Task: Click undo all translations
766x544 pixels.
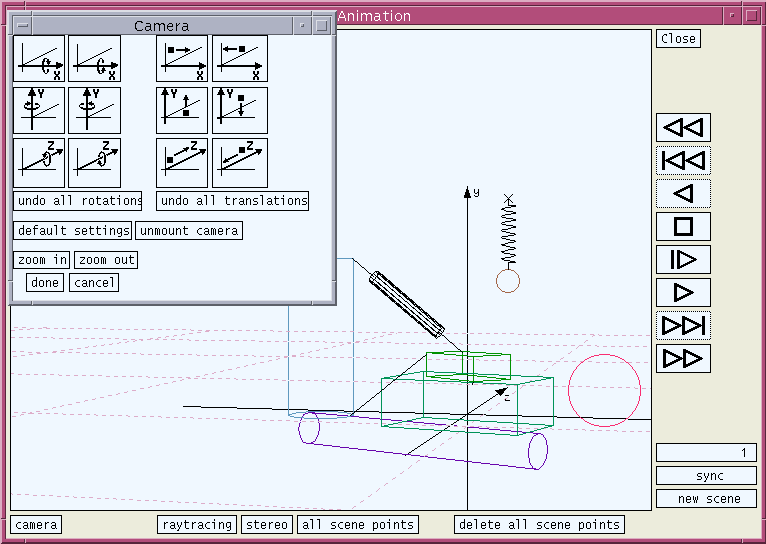Action: (233, 201)
